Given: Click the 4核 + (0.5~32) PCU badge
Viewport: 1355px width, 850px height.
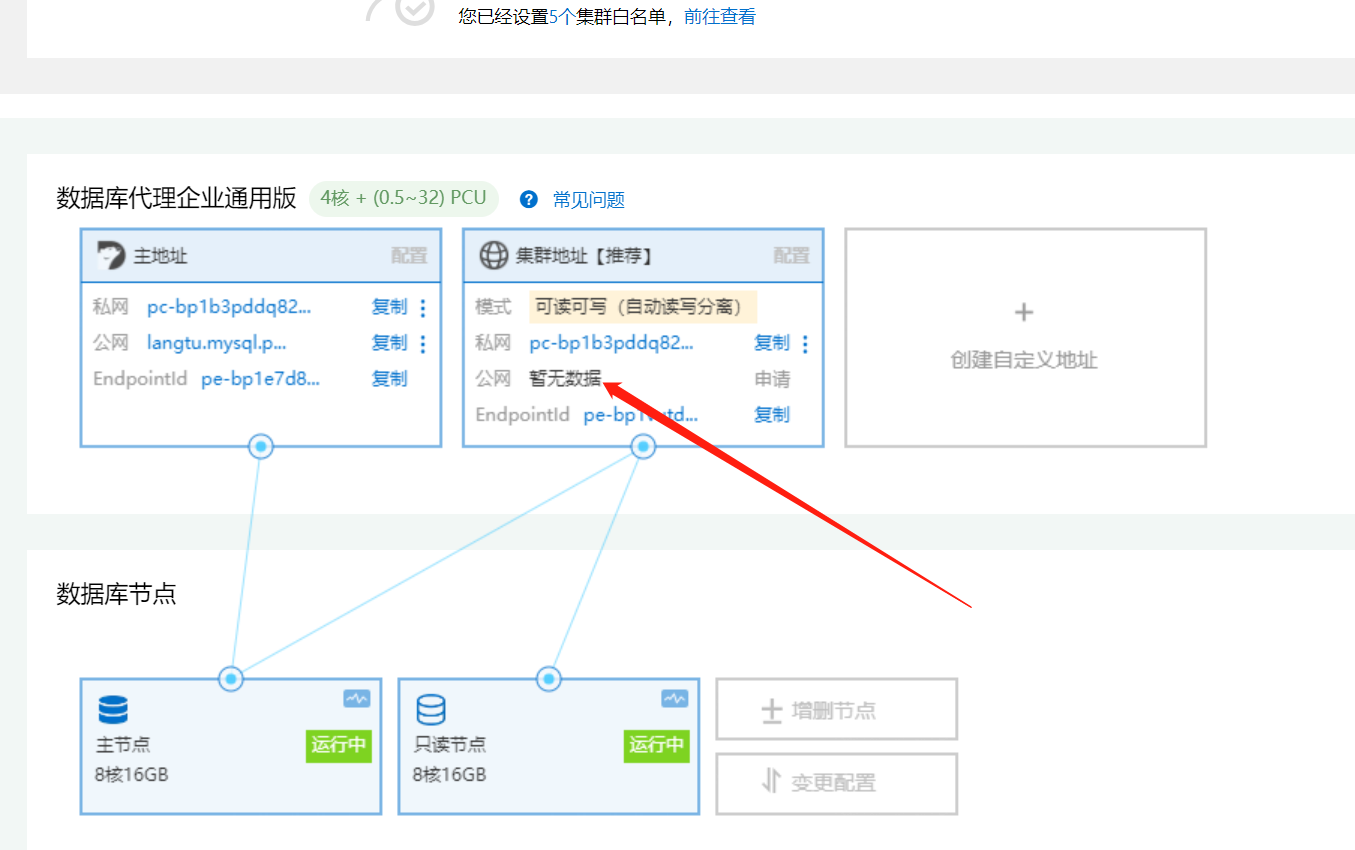Looking at the screenshot, I should [403, 198].
